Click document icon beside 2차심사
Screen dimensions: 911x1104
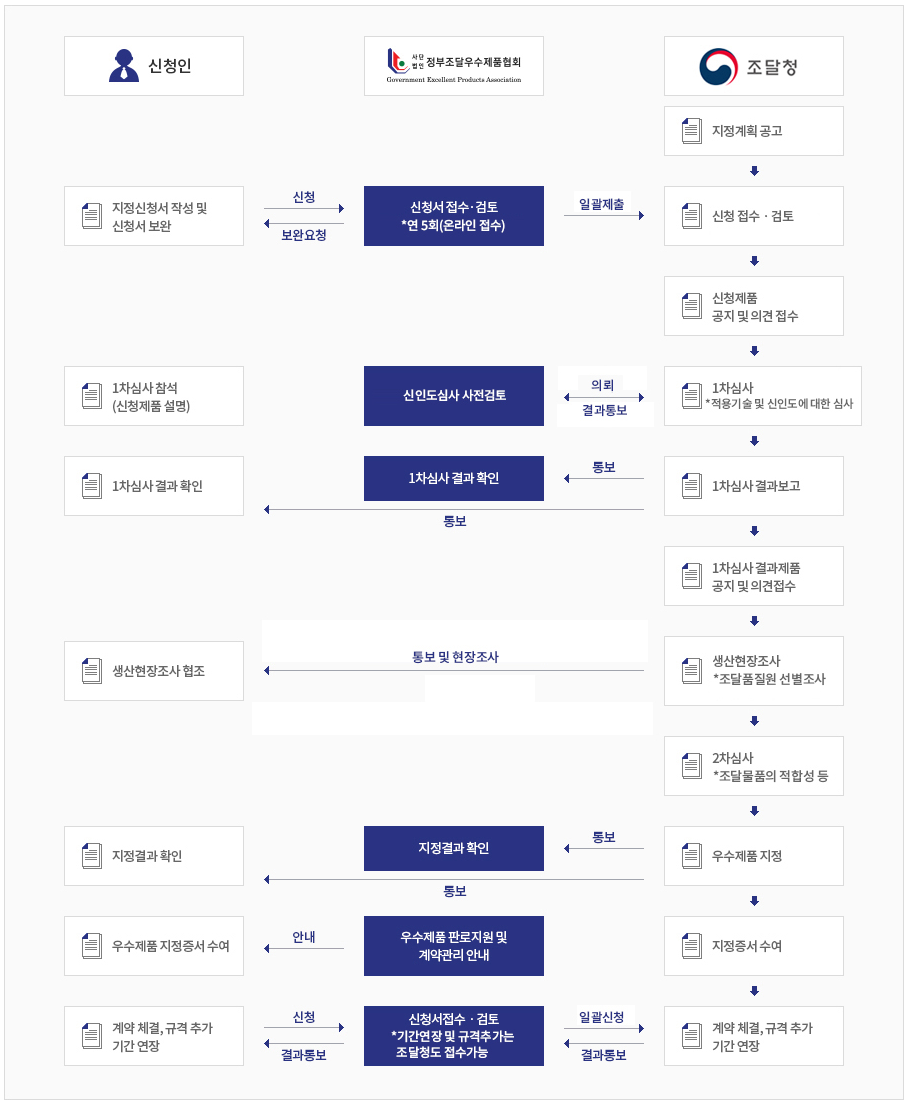pos(691,766)
